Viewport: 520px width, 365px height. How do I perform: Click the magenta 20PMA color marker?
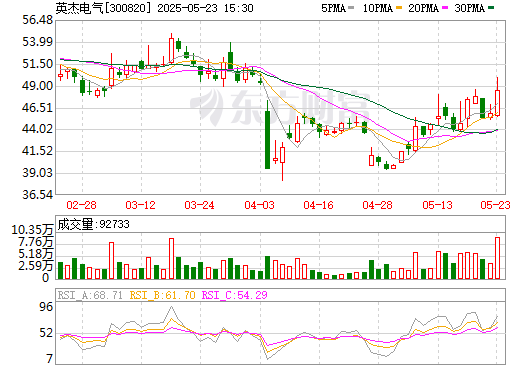[444, 7]
